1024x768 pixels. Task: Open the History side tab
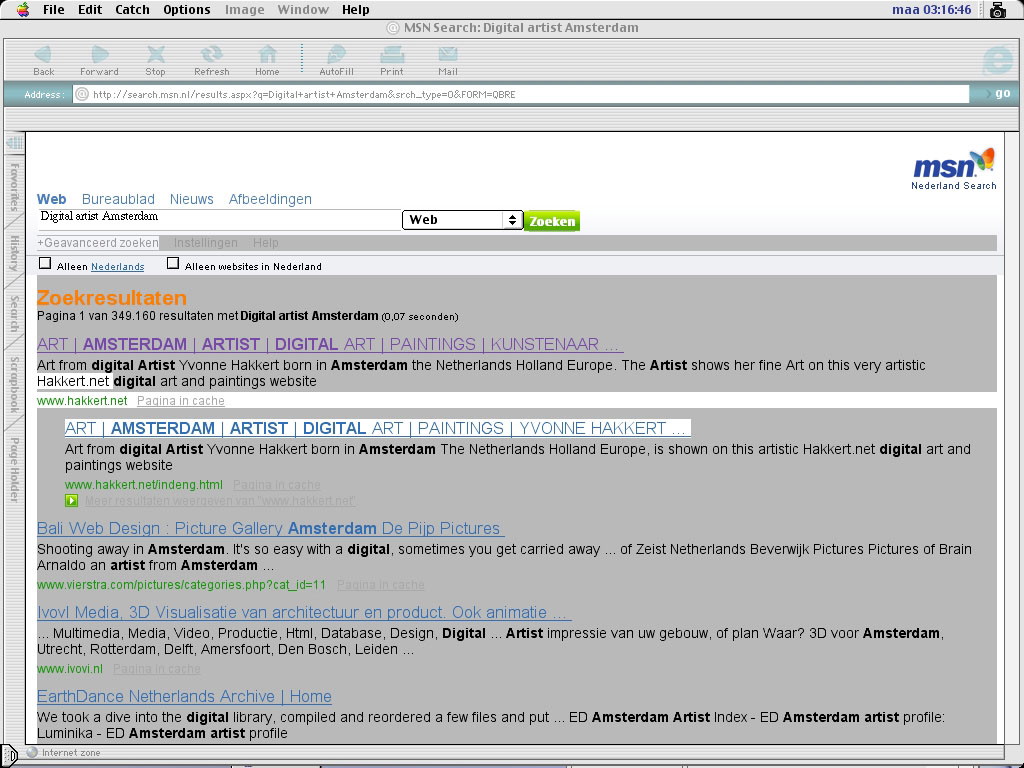tap(14, 254)
